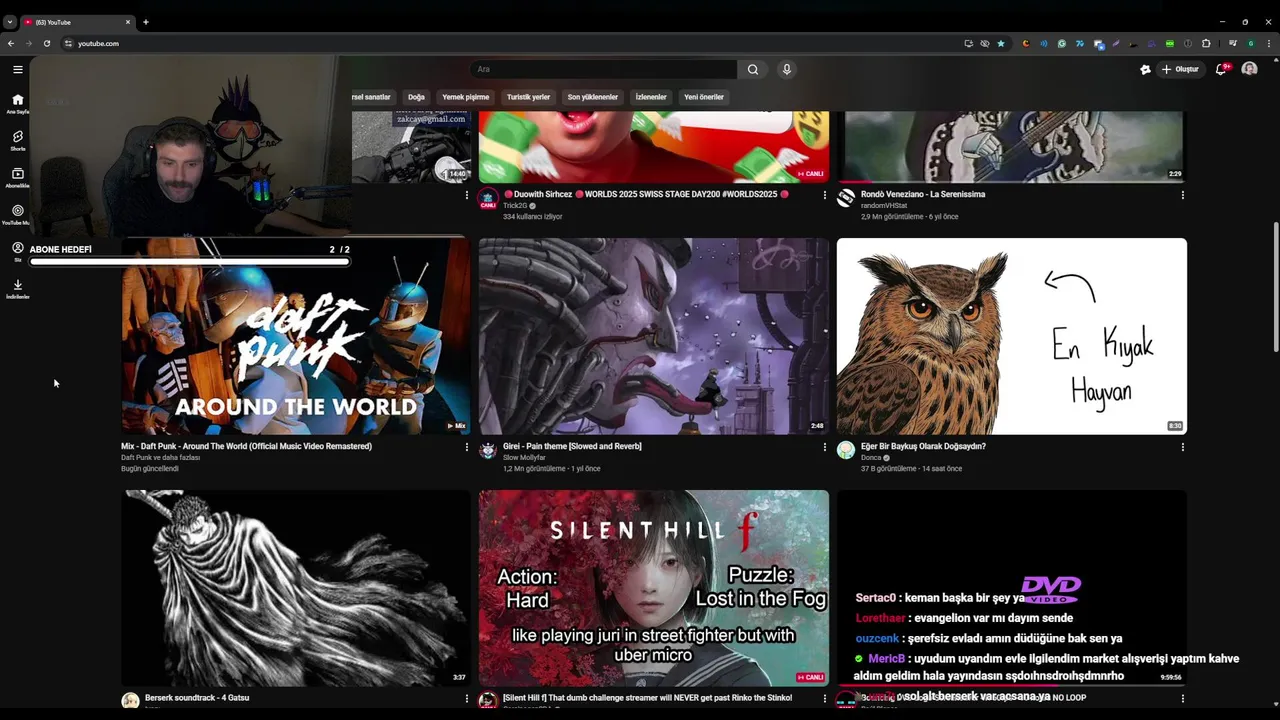Open a new browser tab
The height and width of the screenshot is (720, 1280).
[x=145, y=21]
